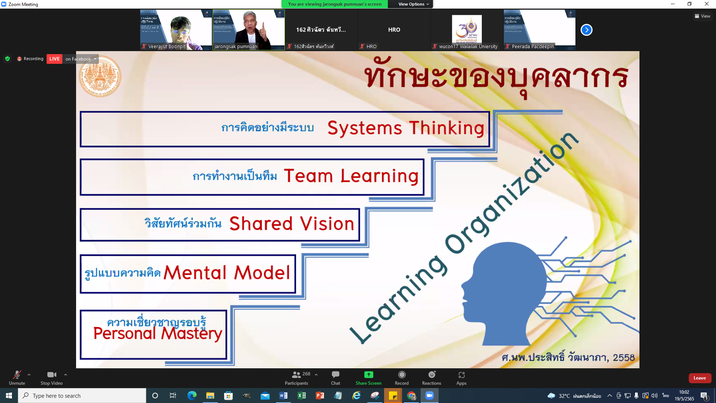Open Microsoft Store from the taskbar

point(228,395)
